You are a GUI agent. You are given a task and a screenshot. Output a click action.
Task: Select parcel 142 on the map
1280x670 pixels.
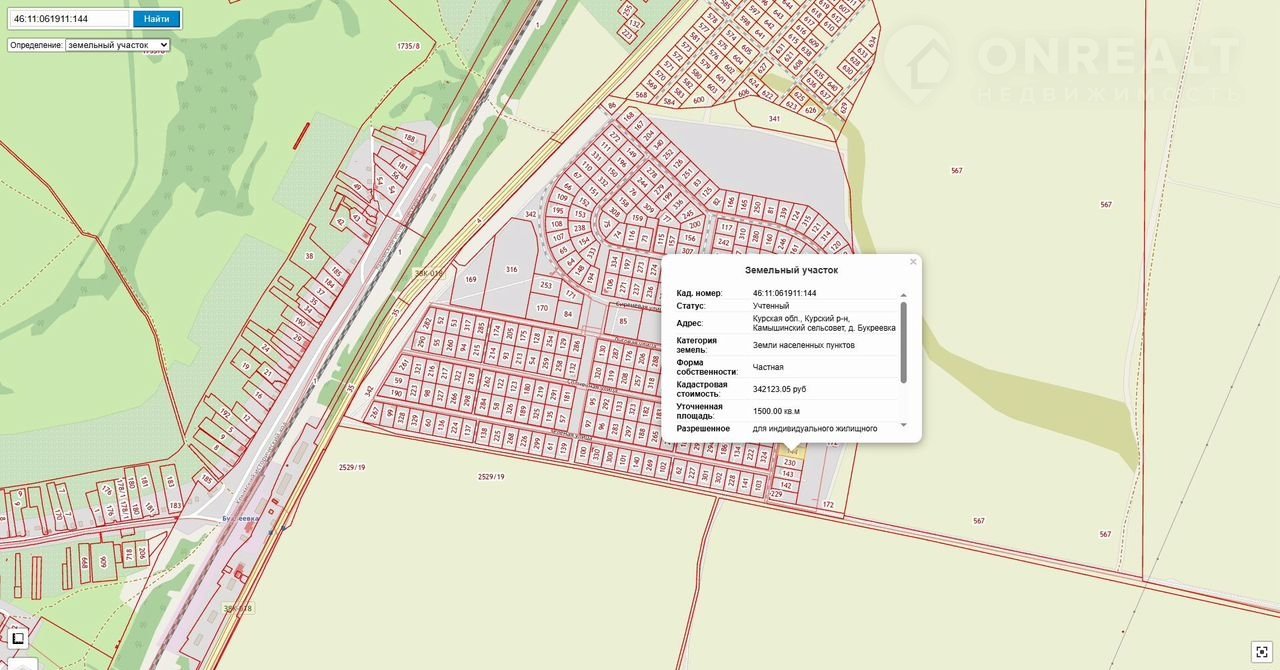click(786, 485)
